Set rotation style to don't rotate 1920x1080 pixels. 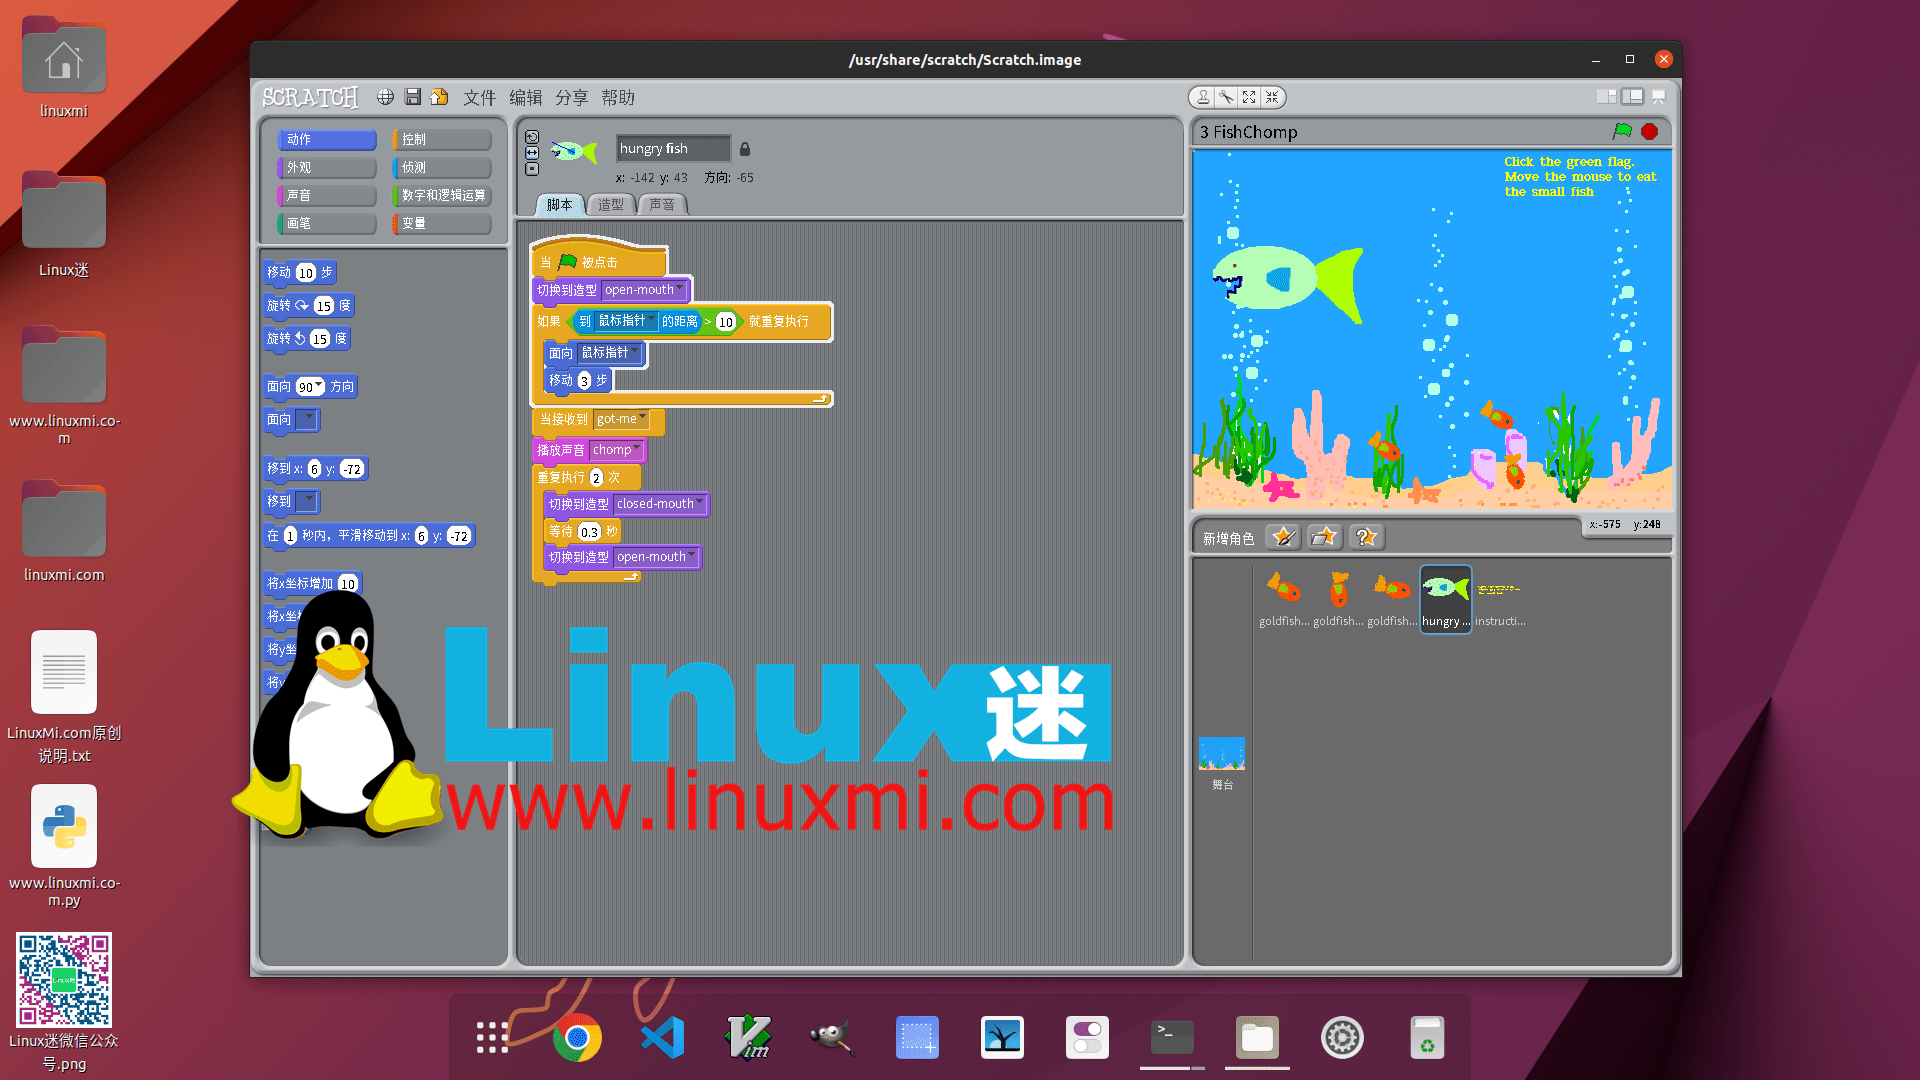click(532, 170)
